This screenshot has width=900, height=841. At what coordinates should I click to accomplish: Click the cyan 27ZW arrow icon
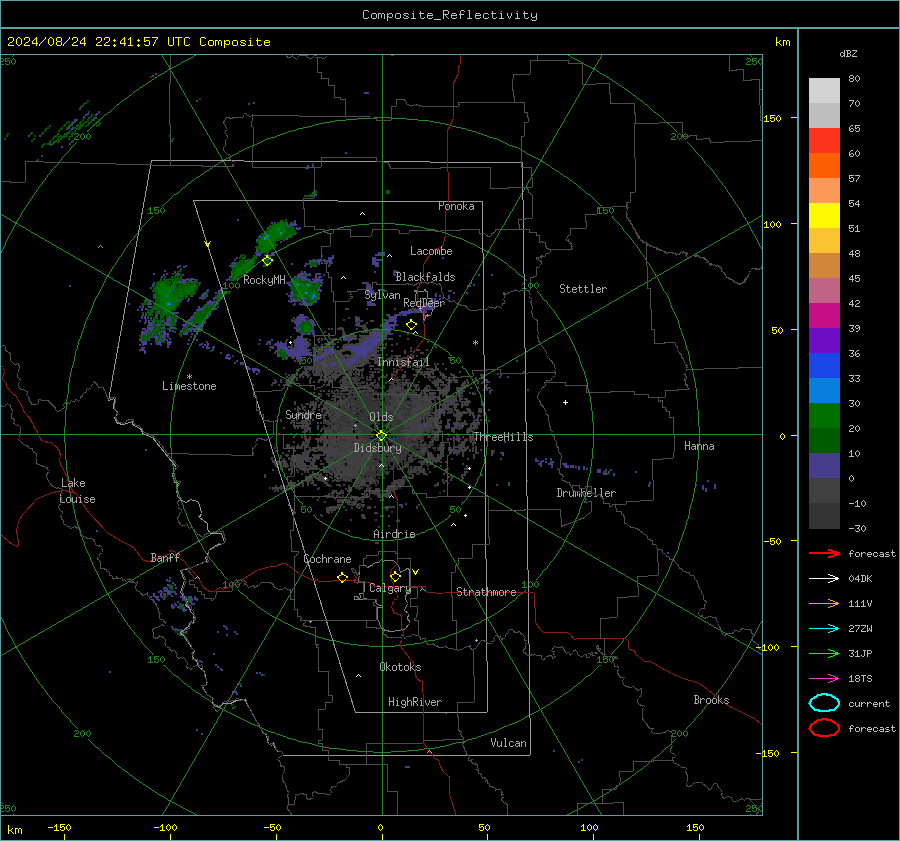point(824,629)
